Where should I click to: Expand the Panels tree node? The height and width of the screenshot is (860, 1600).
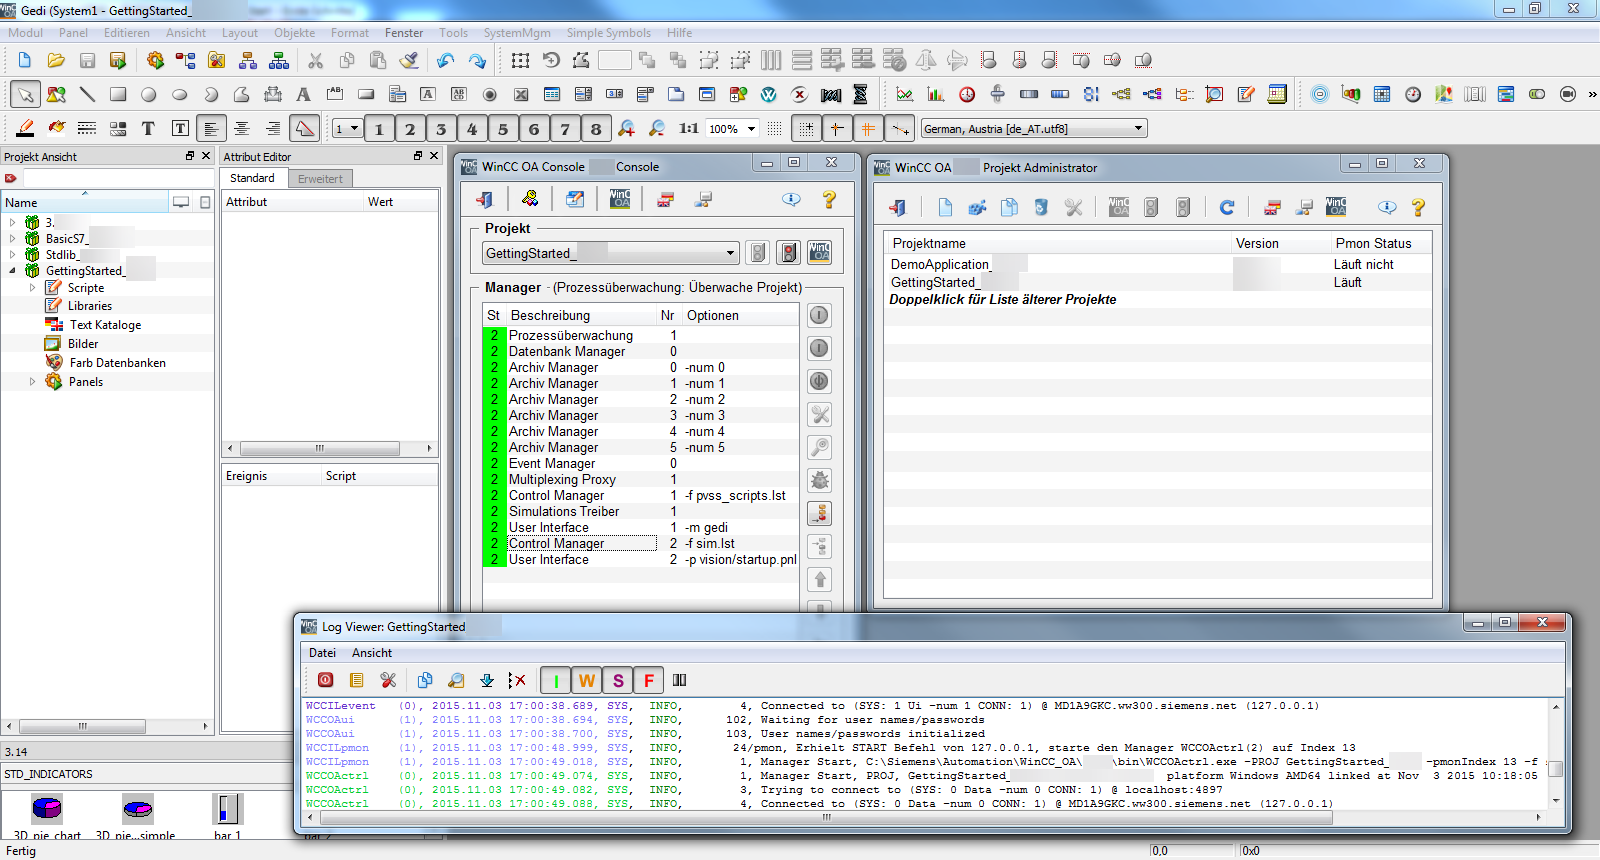click(33, 382)
